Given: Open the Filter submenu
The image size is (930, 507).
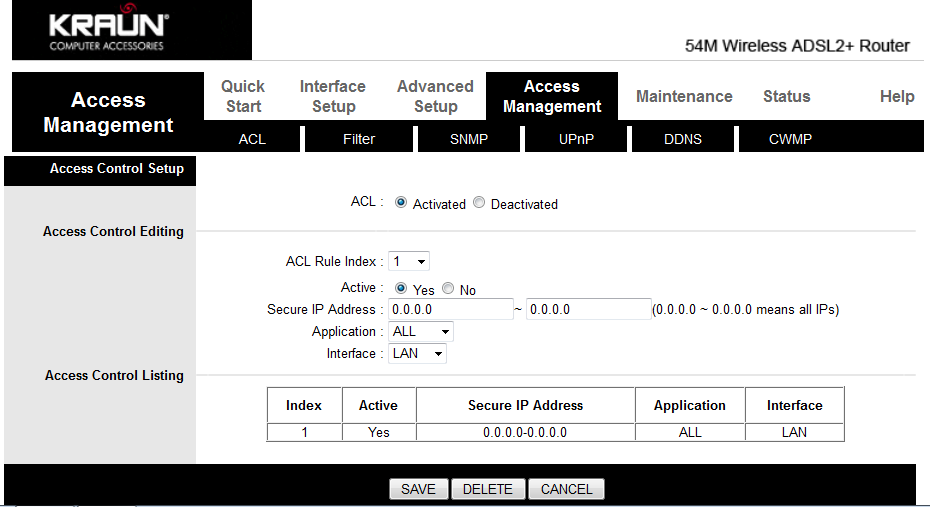Looking at the screenshot, I should 359,139.
